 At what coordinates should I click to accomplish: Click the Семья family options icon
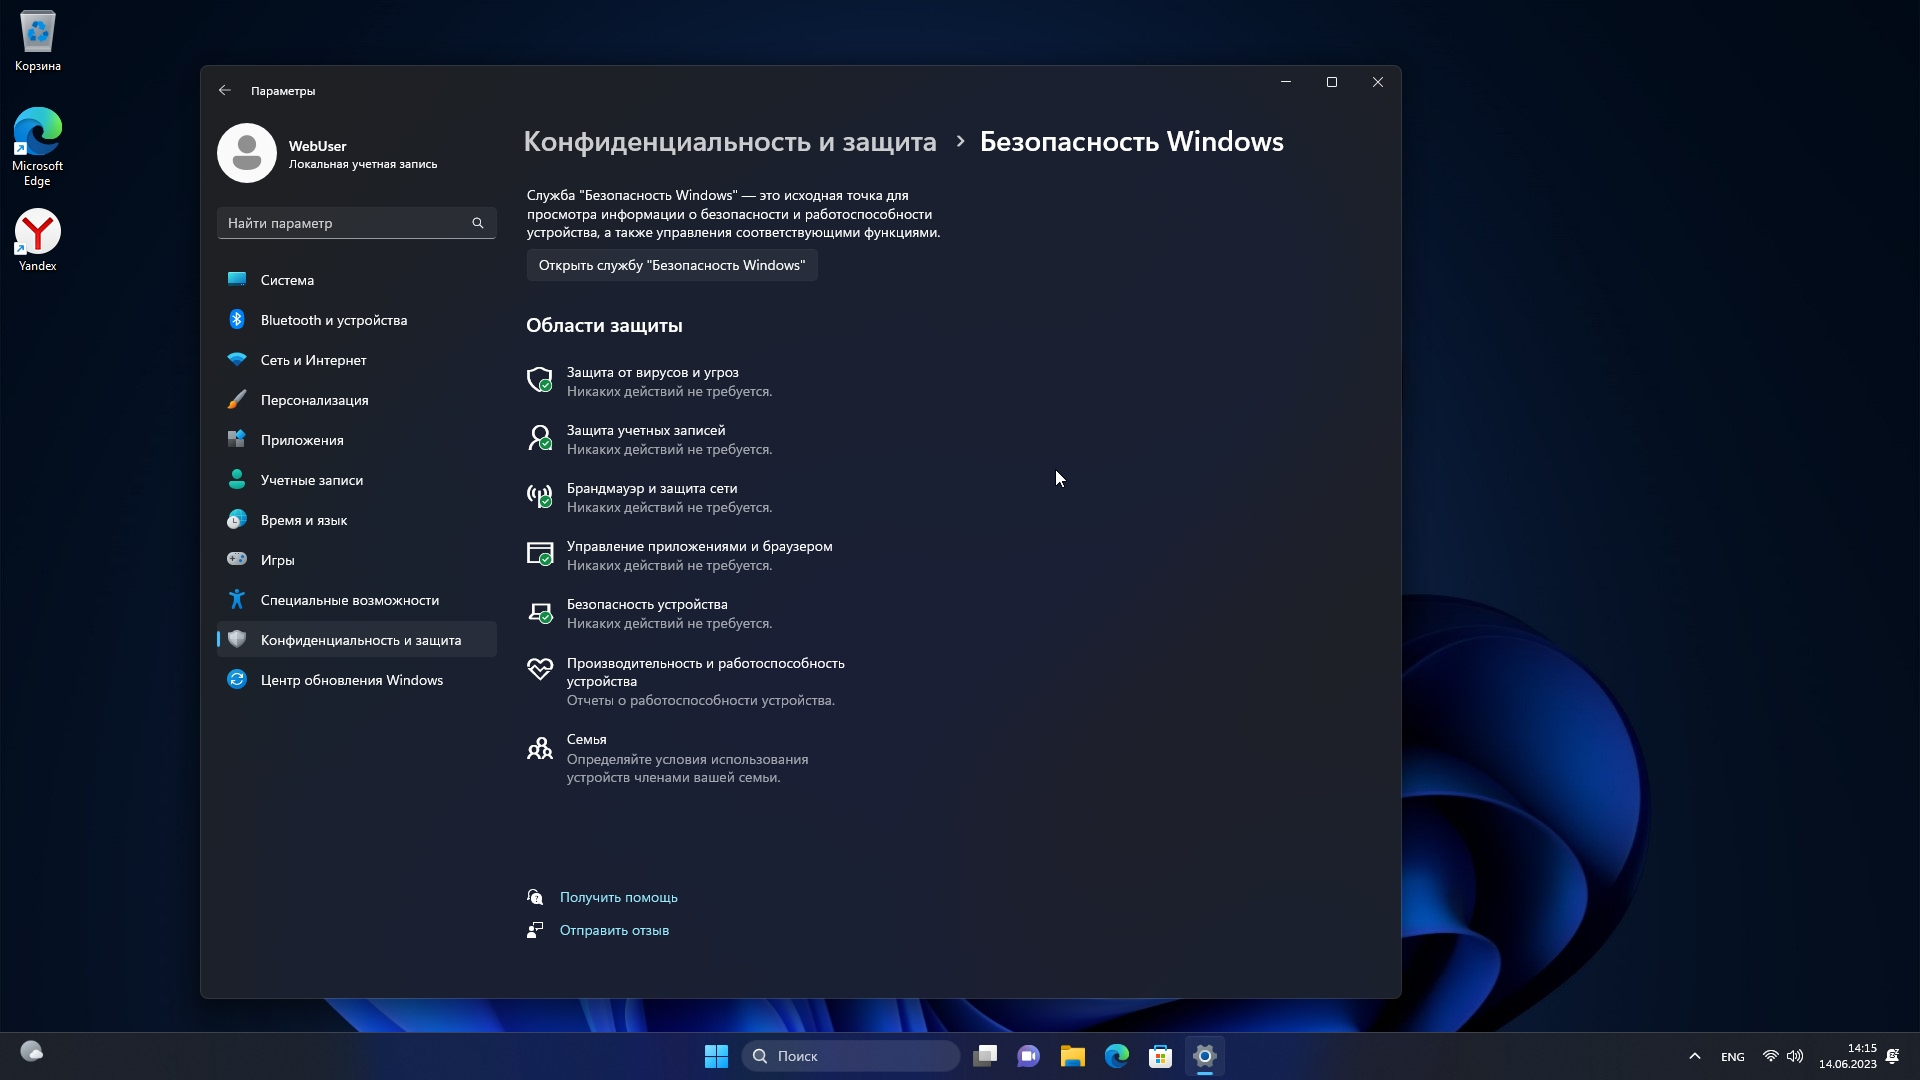pos(540,748)
